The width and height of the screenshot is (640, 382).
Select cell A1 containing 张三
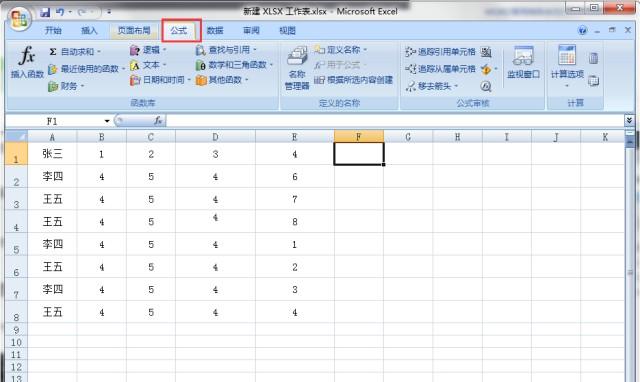(52, 153)
